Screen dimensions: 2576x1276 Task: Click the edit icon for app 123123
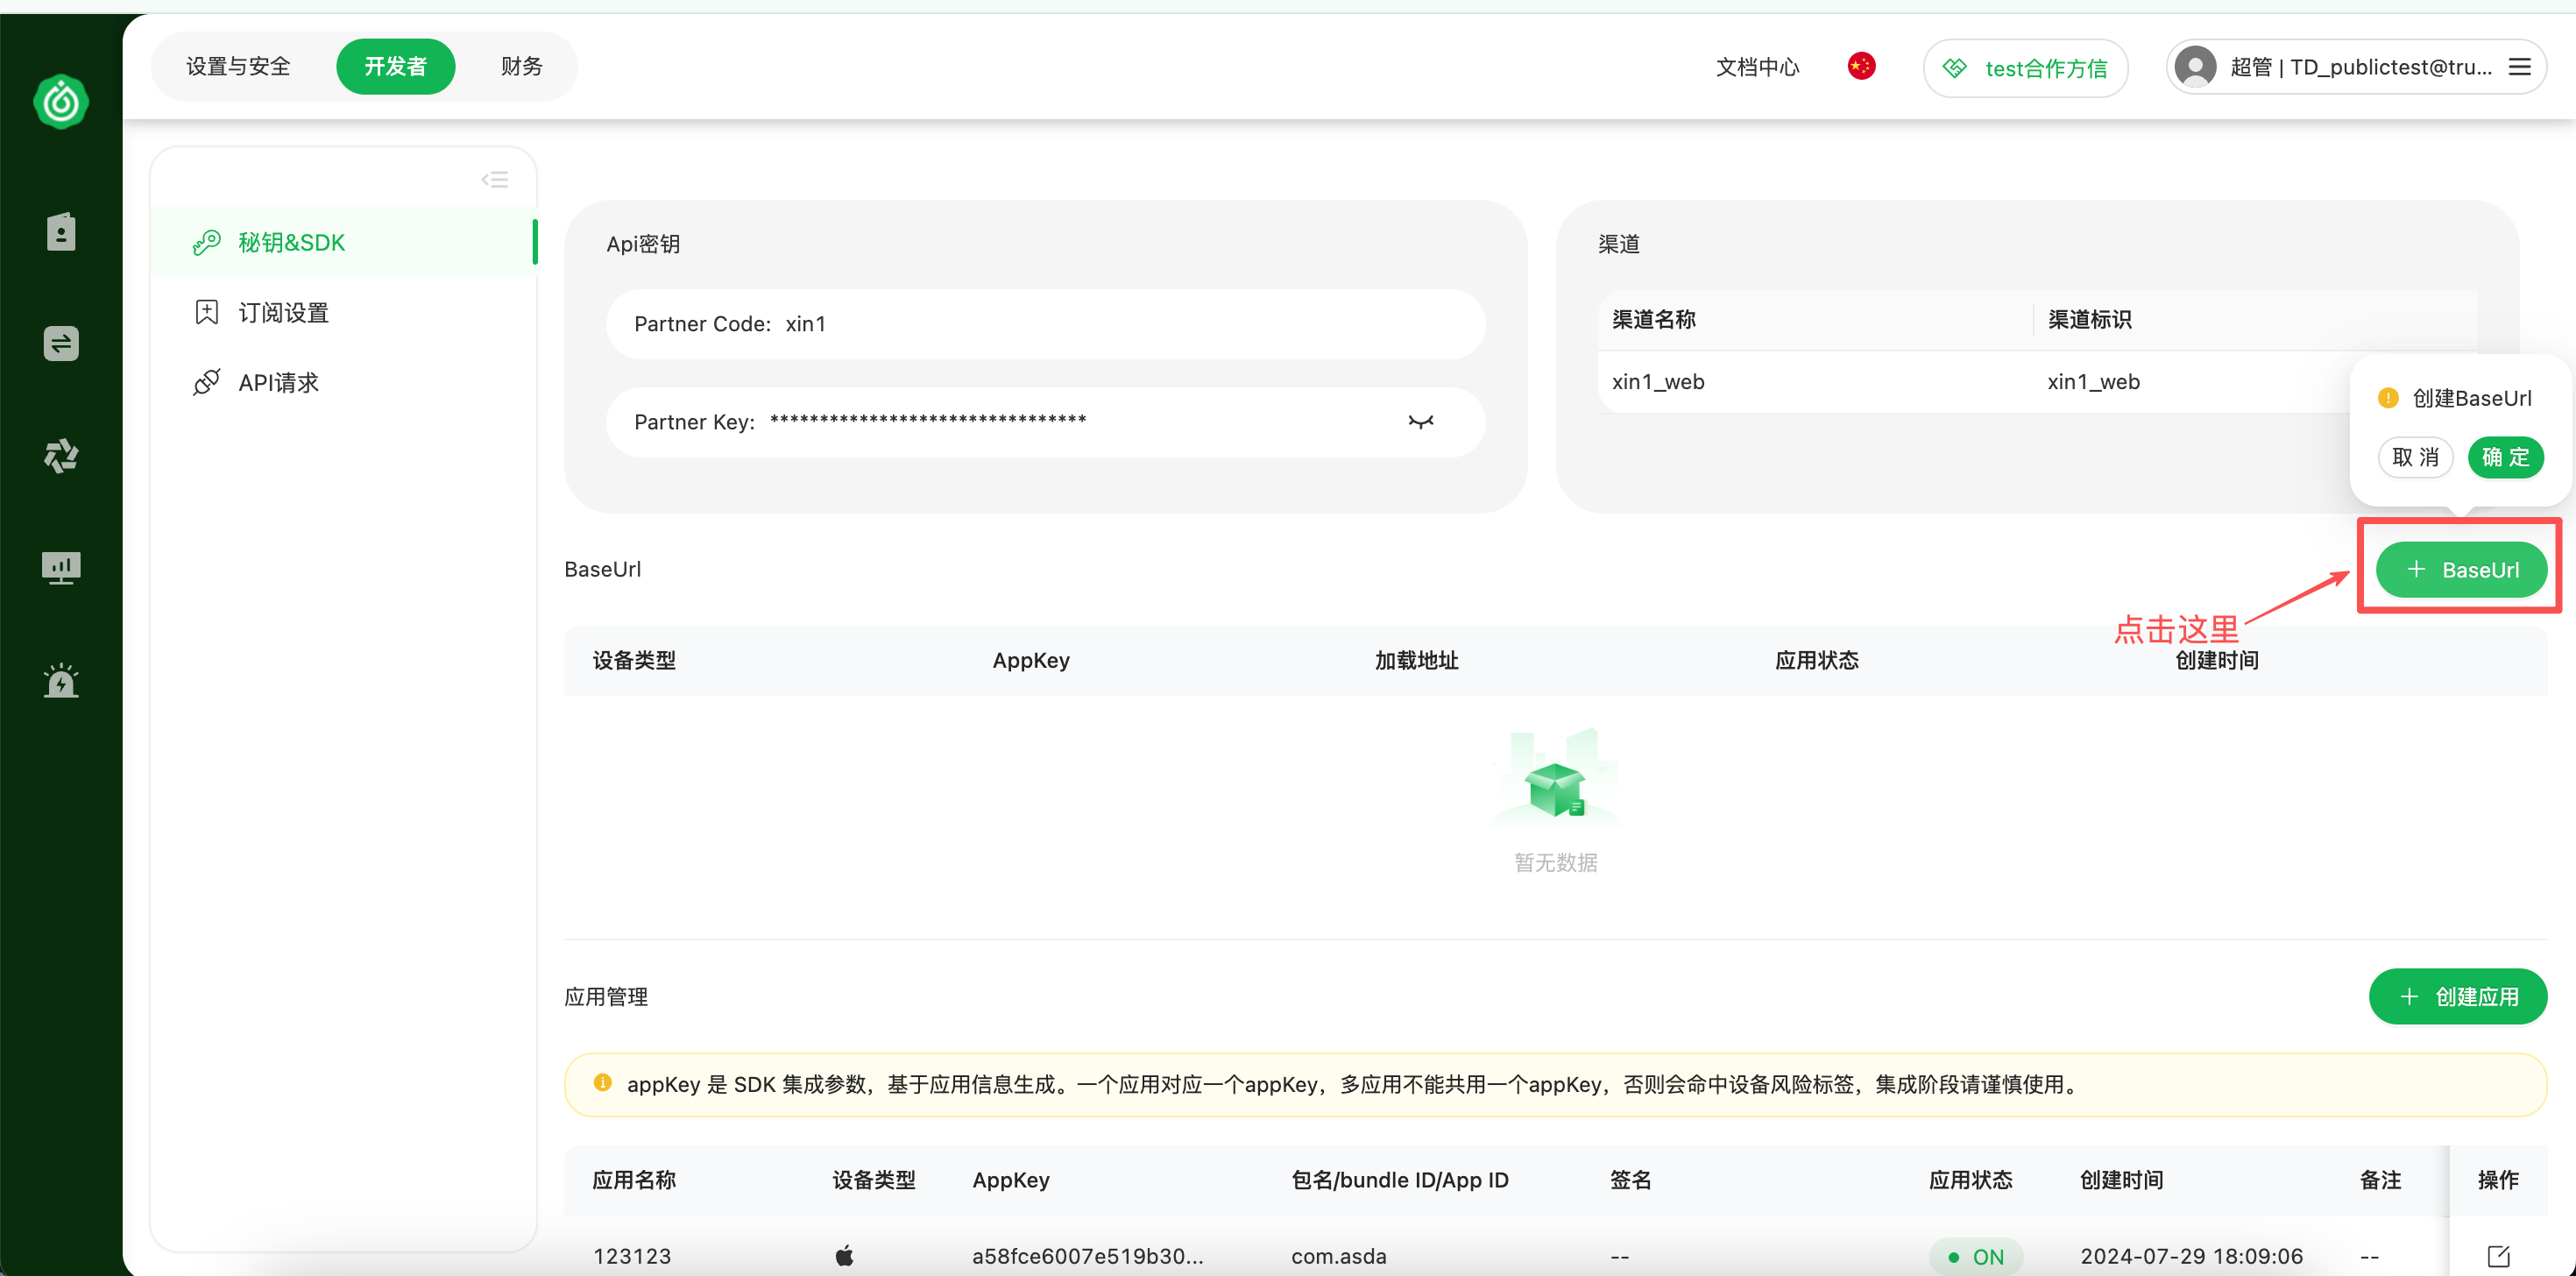(2498, 1256)
